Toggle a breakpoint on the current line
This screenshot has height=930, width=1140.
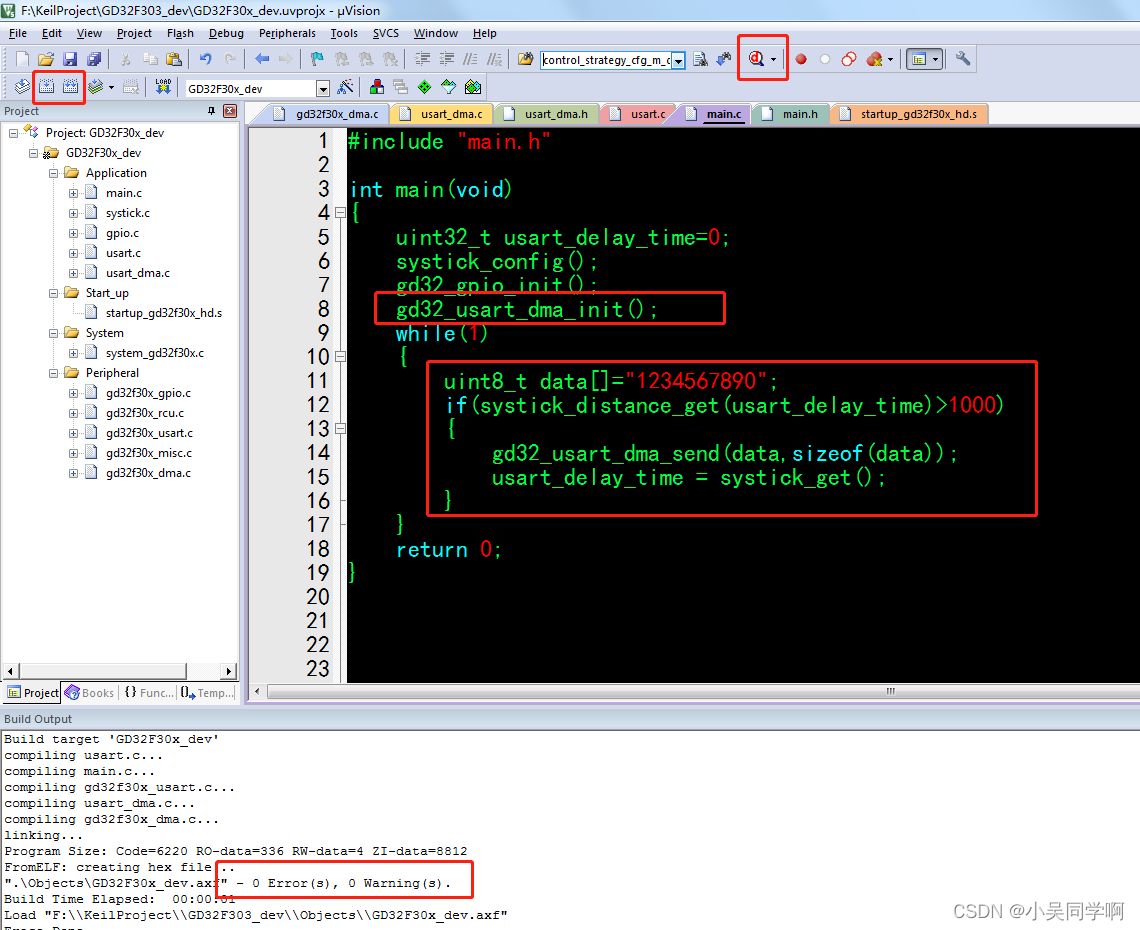click(x=799, y=58)
